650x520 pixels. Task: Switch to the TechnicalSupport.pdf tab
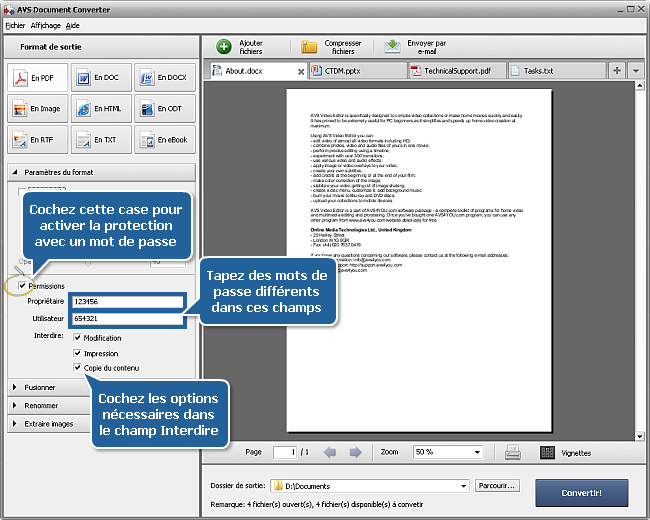tap(457, 71)
